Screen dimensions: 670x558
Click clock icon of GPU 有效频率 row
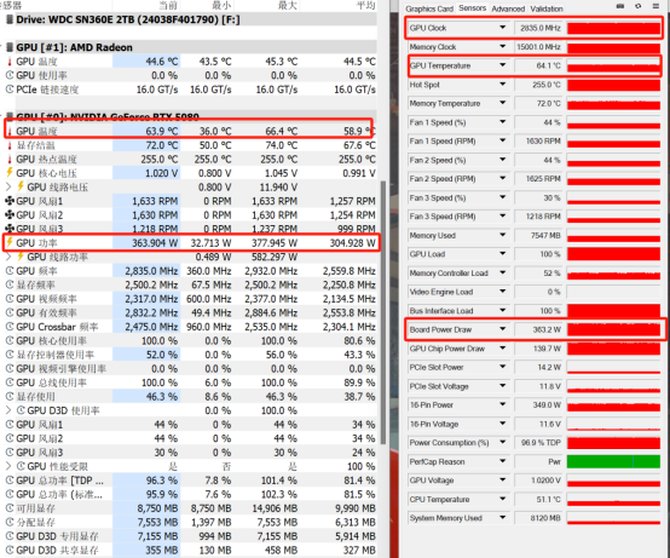tap(9, 313)
